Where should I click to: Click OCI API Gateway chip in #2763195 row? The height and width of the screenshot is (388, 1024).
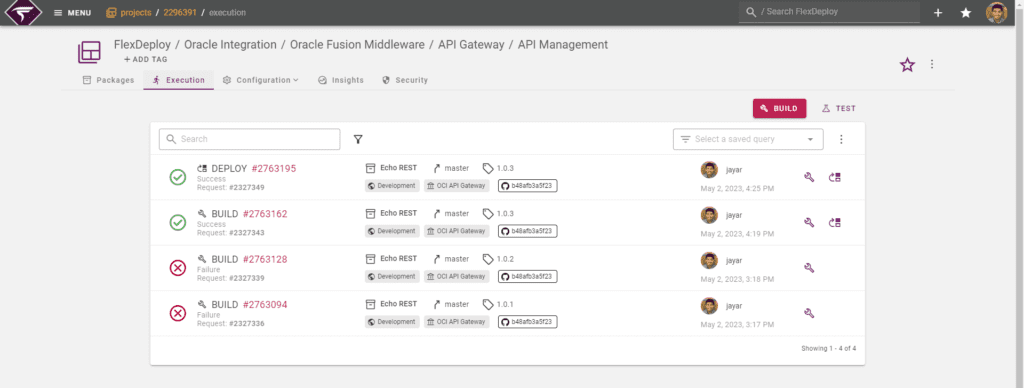tap(456, 186)
